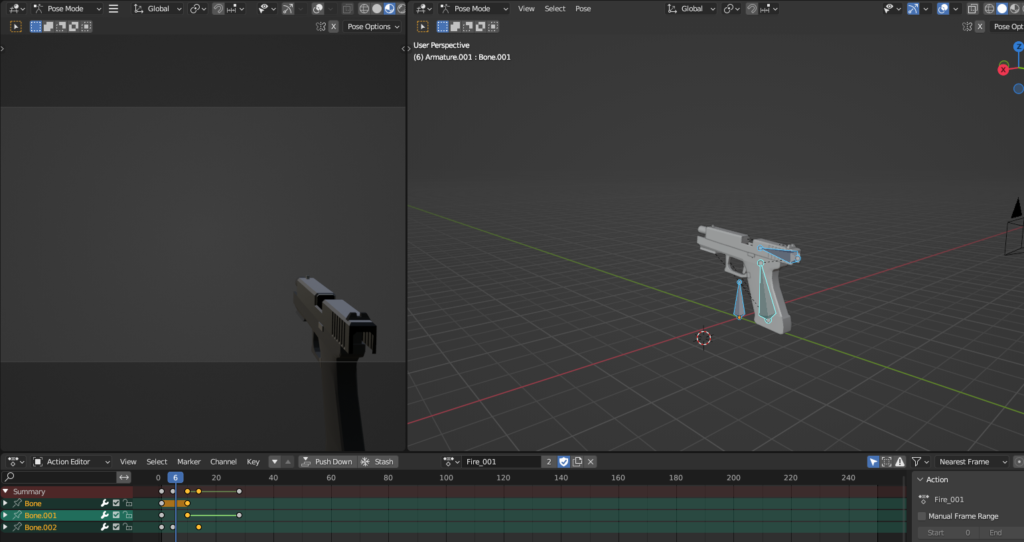Toggle mute checkbox on Bone.002 channel
Screen dimensions: 1024x542
point(116,527)
